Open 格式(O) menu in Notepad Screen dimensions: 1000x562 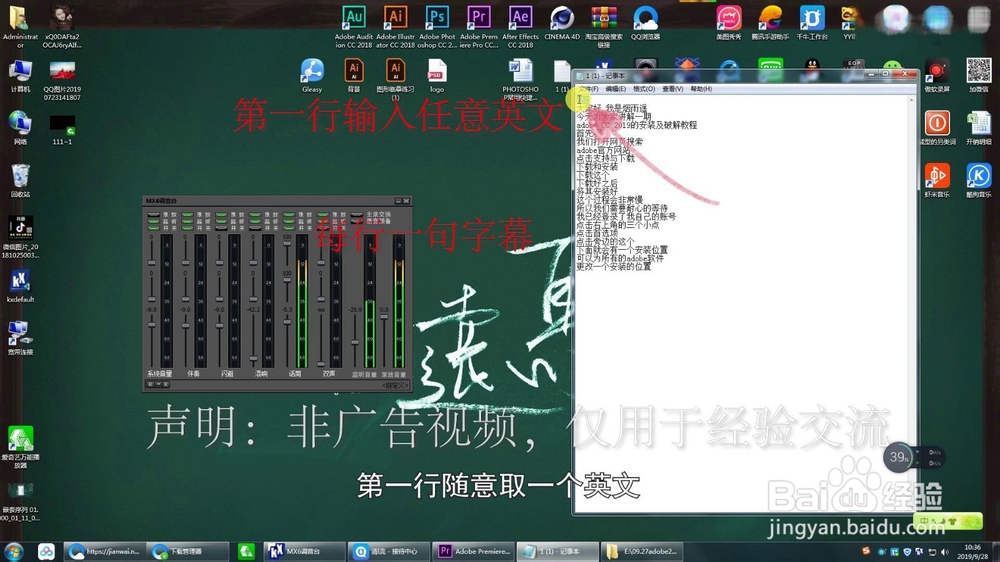644,89
